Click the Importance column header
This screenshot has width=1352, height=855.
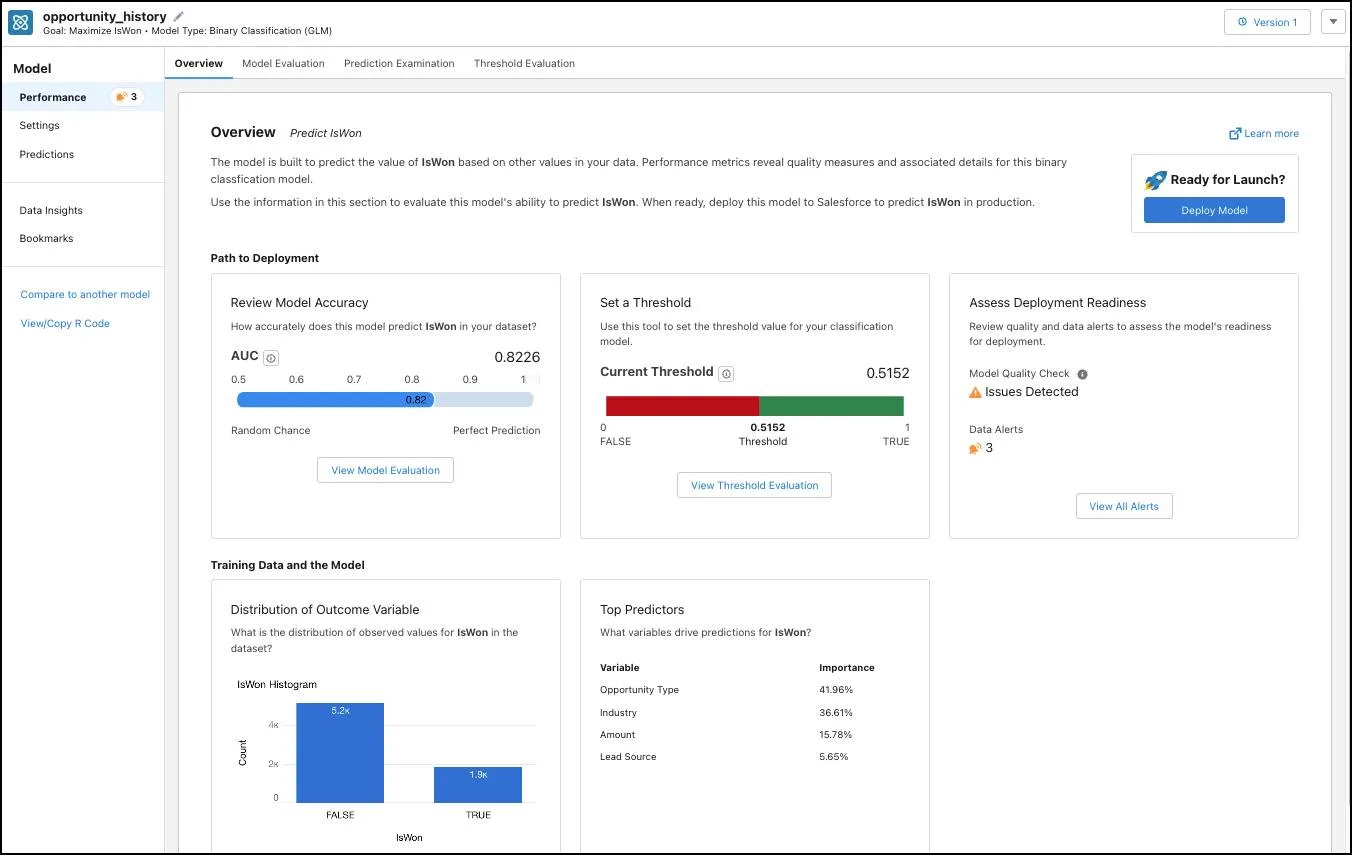846,668
